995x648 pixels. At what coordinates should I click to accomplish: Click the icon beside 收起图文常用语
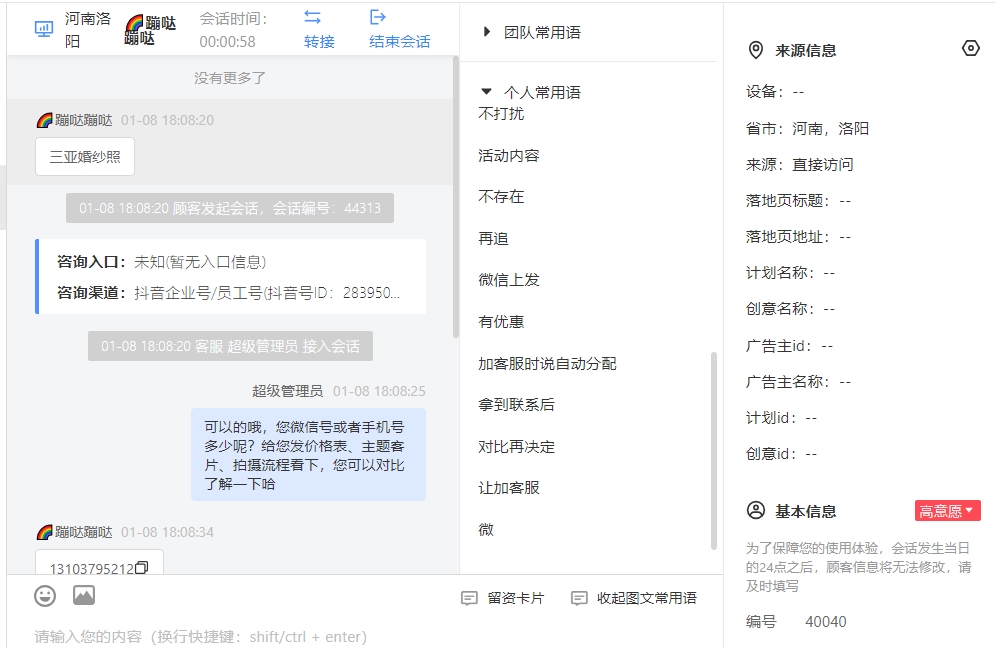click(579, 598)
